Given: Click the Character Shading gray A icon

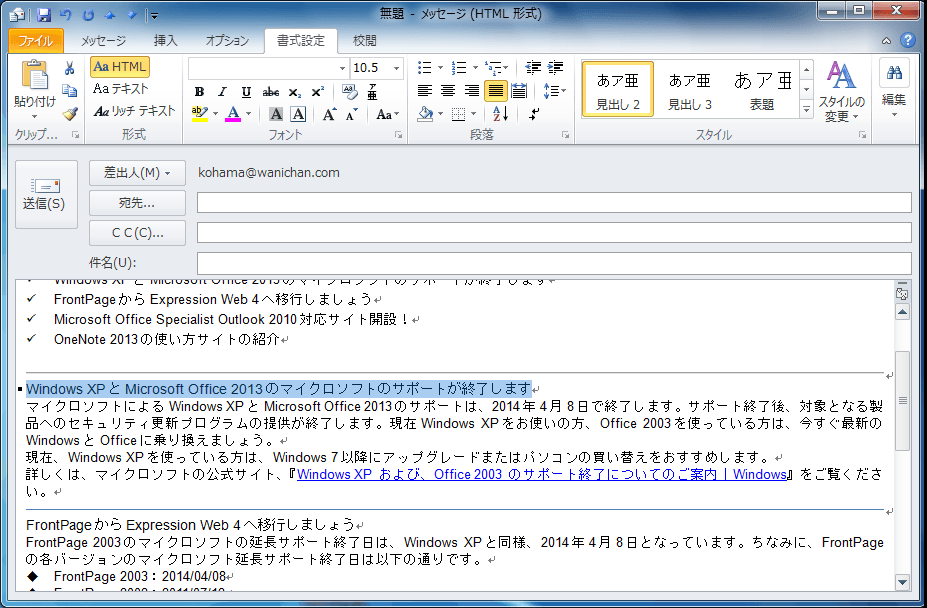Looking at the screenshot, I should [275, 114].
